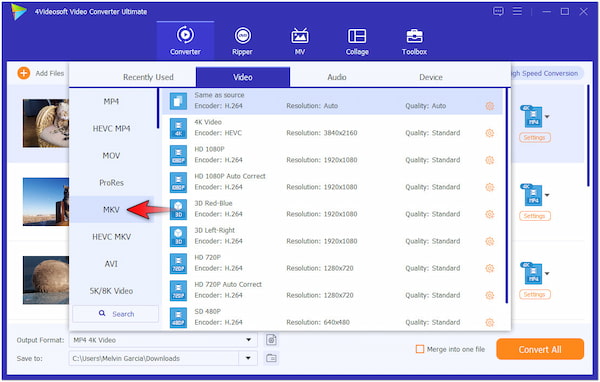This screenshot has width=600, height=382.
Task: Click the orange Add Files plus icon
Action: click(24, 73)
